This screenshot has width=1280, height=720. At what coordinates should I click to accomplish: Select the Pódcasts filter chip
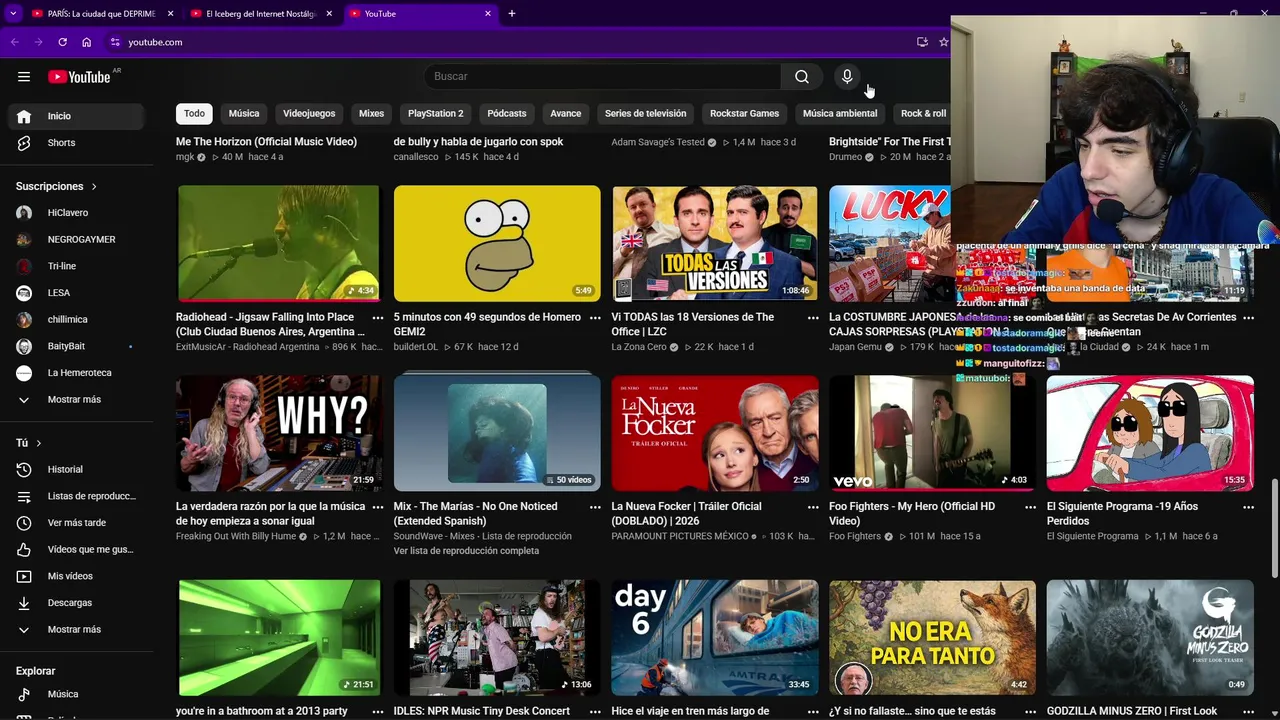507,113
